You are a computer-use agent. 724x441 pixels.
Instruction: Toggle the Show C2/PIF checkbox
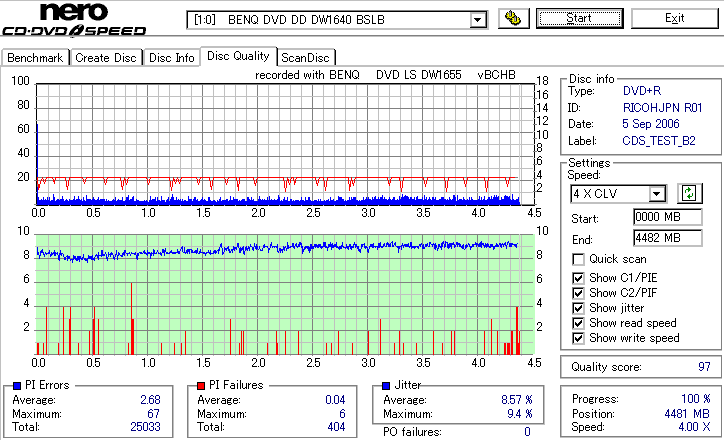pyautogui.click(x=578, y=293)
